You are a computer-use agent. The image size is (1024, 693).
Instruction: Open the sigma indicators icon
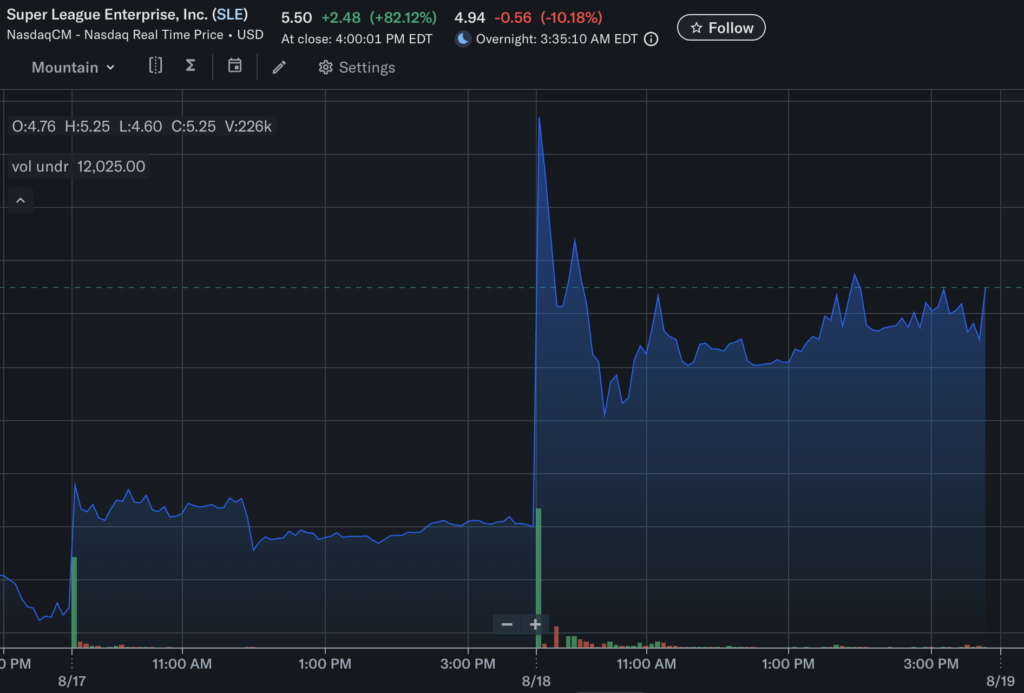point(190,65)
